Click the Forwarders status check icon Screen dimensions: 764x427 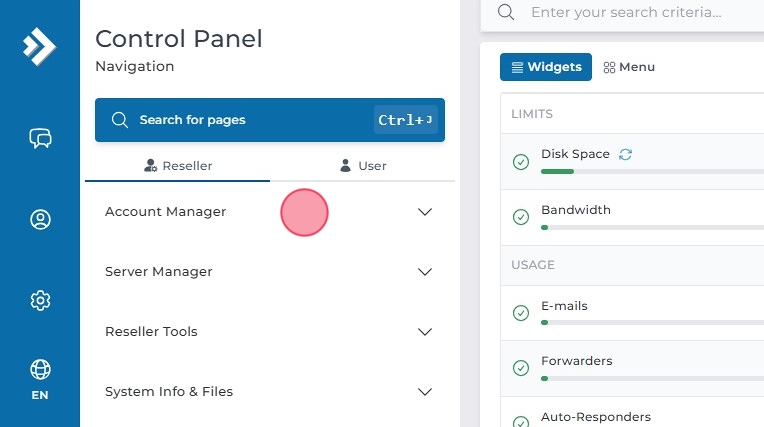[x=520, y=368]
